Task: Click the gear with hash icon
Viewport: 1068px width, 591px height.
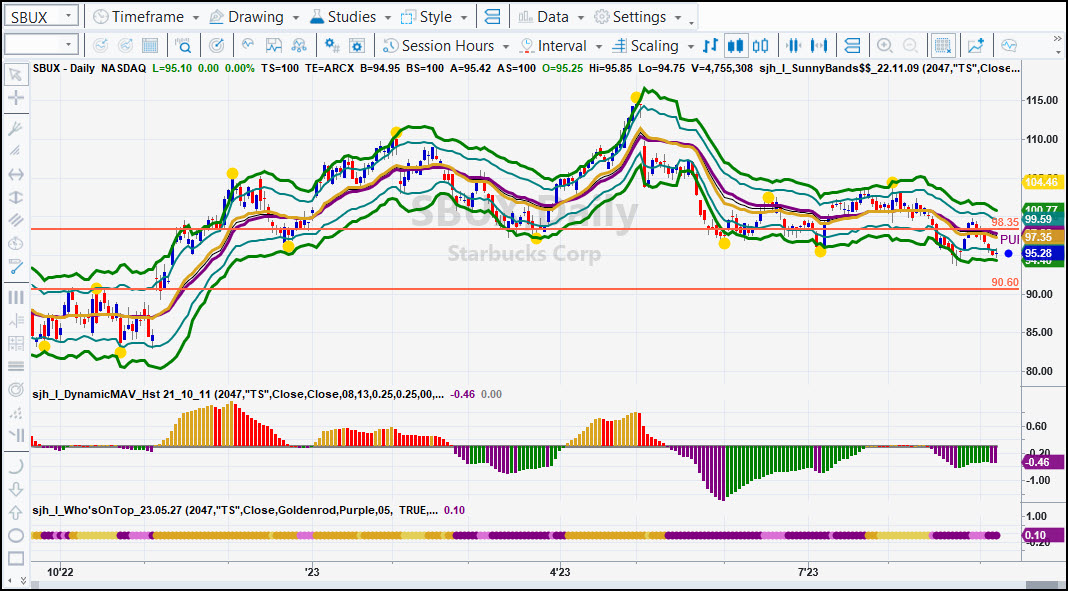Action: pyautogui.click(x=332, y=46)
